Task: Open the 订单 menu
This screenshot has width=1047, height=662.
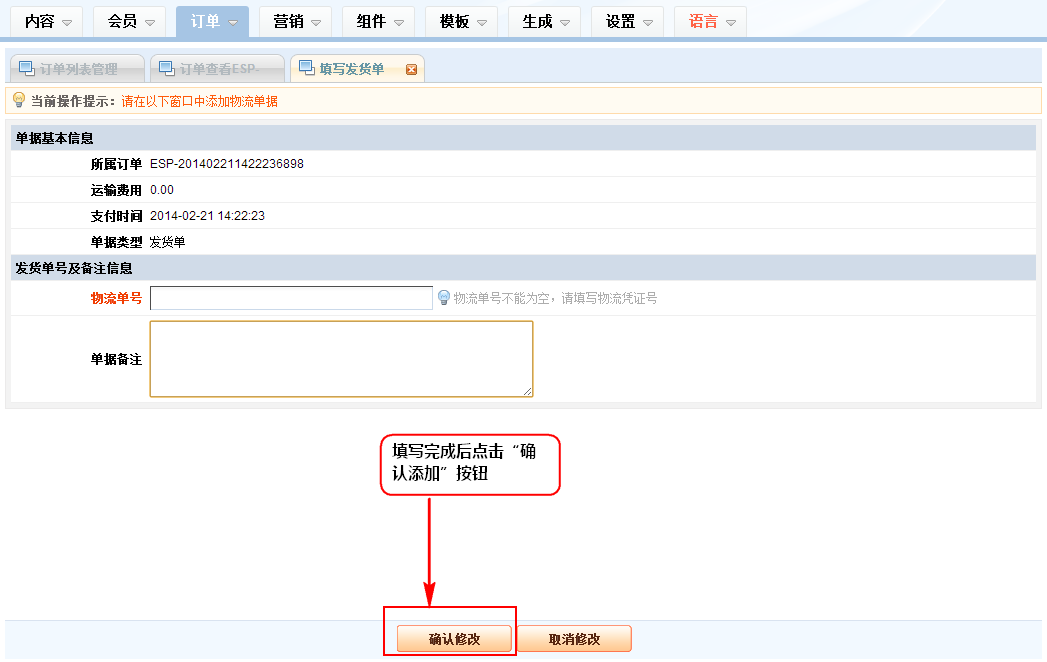Action: point(212,21)
